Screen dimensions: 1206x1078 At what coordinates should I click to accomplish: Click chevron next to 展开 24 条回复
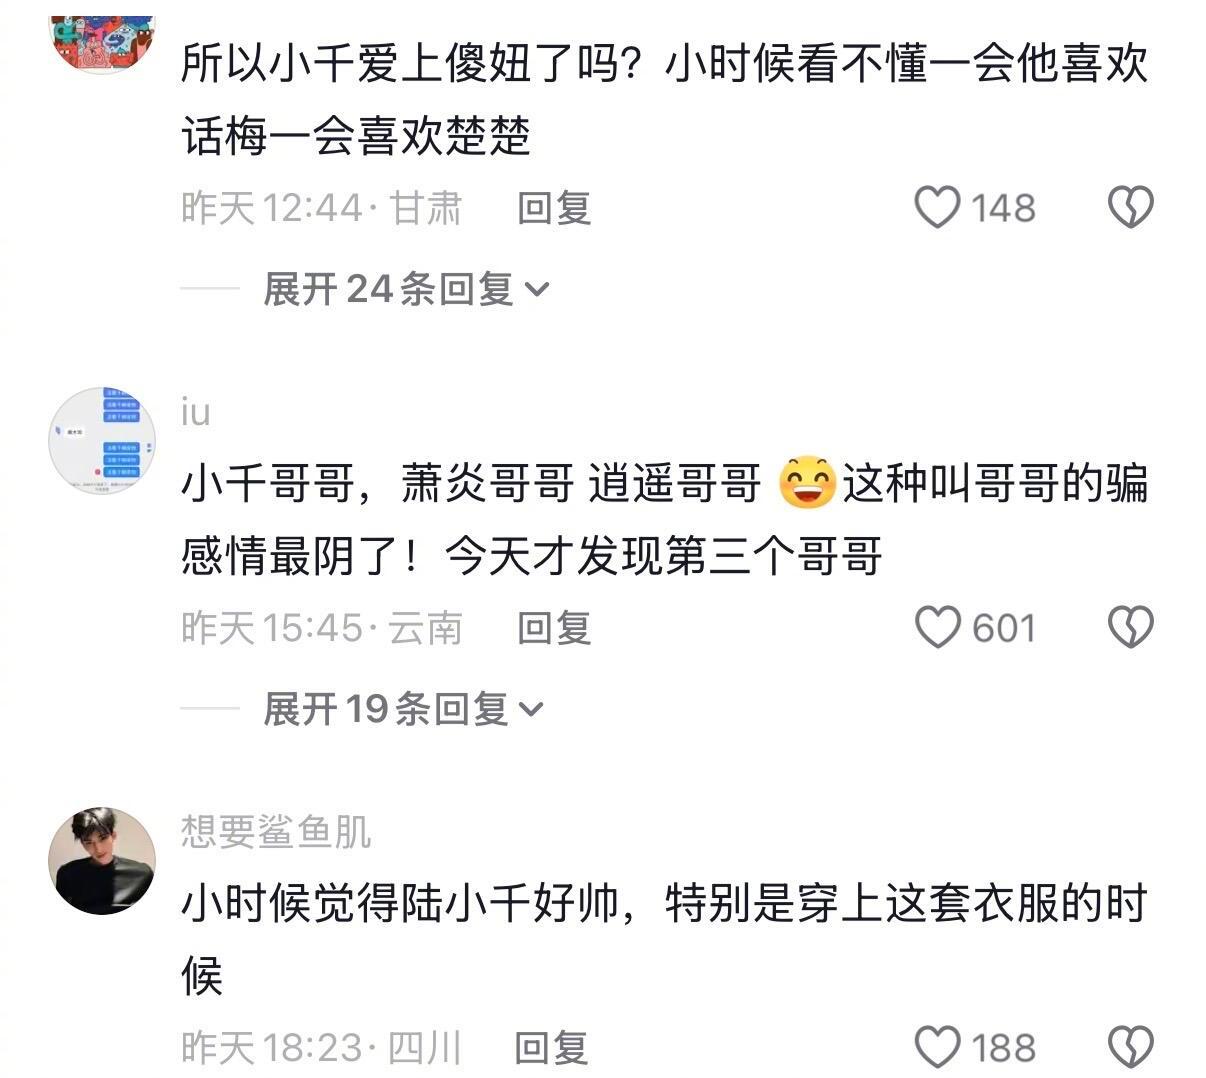click(x=537, y=291)
